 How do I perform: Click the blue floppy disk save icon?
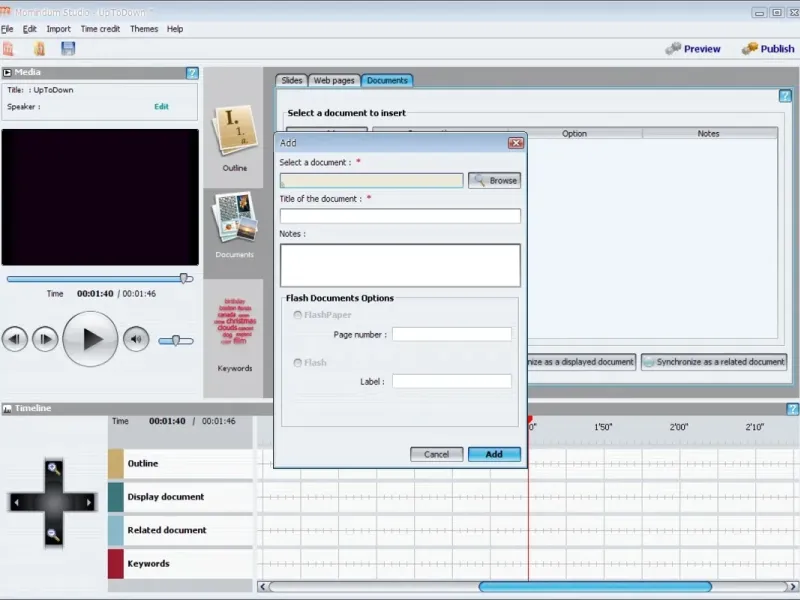pos(68,49)
